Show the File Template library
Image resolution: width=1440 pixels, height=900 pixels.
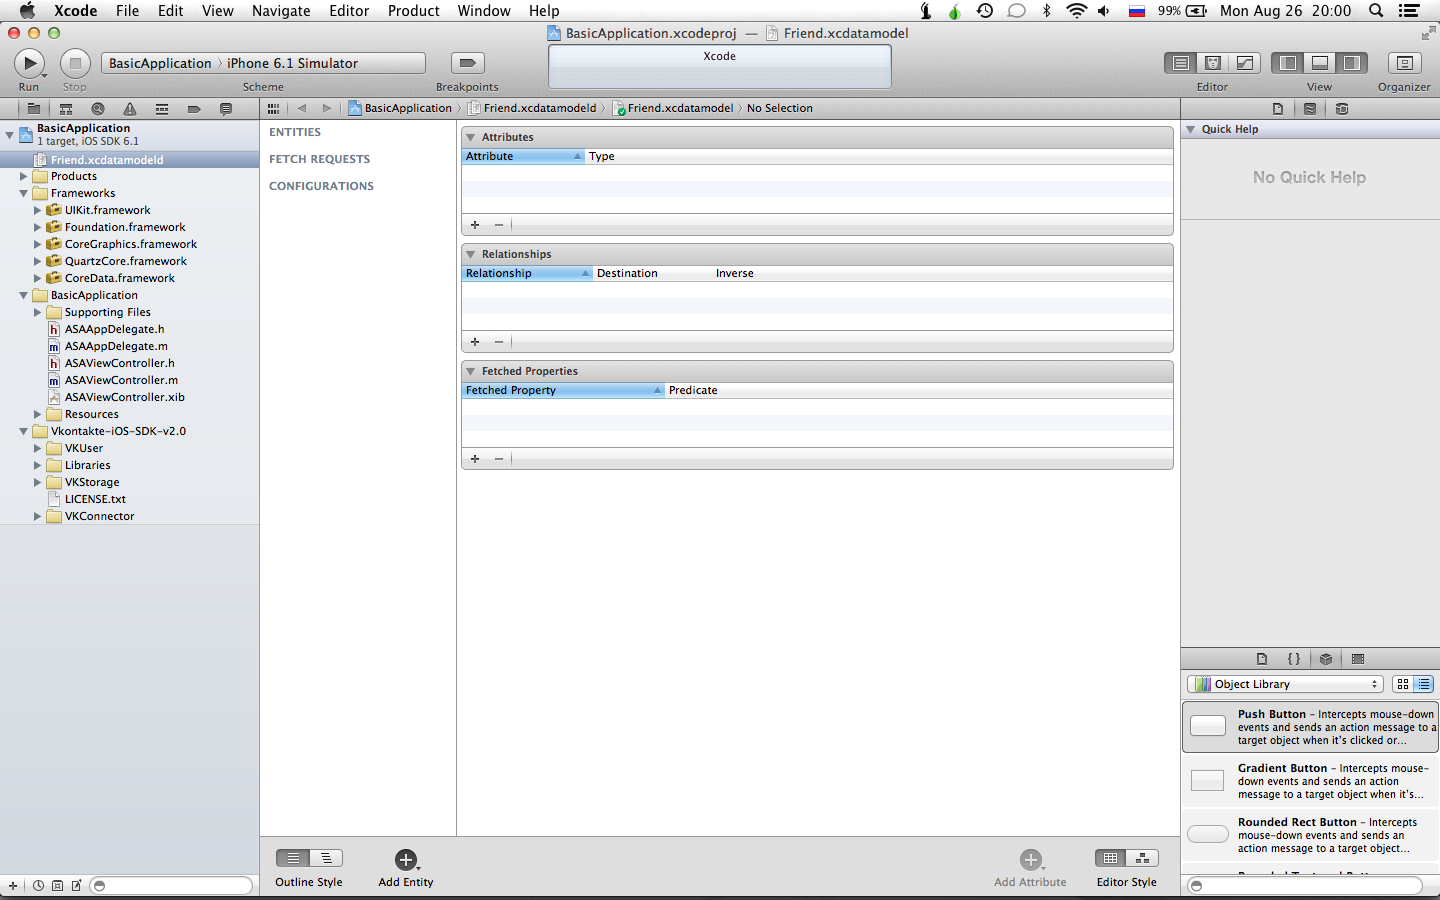(x=1262, y=659)
